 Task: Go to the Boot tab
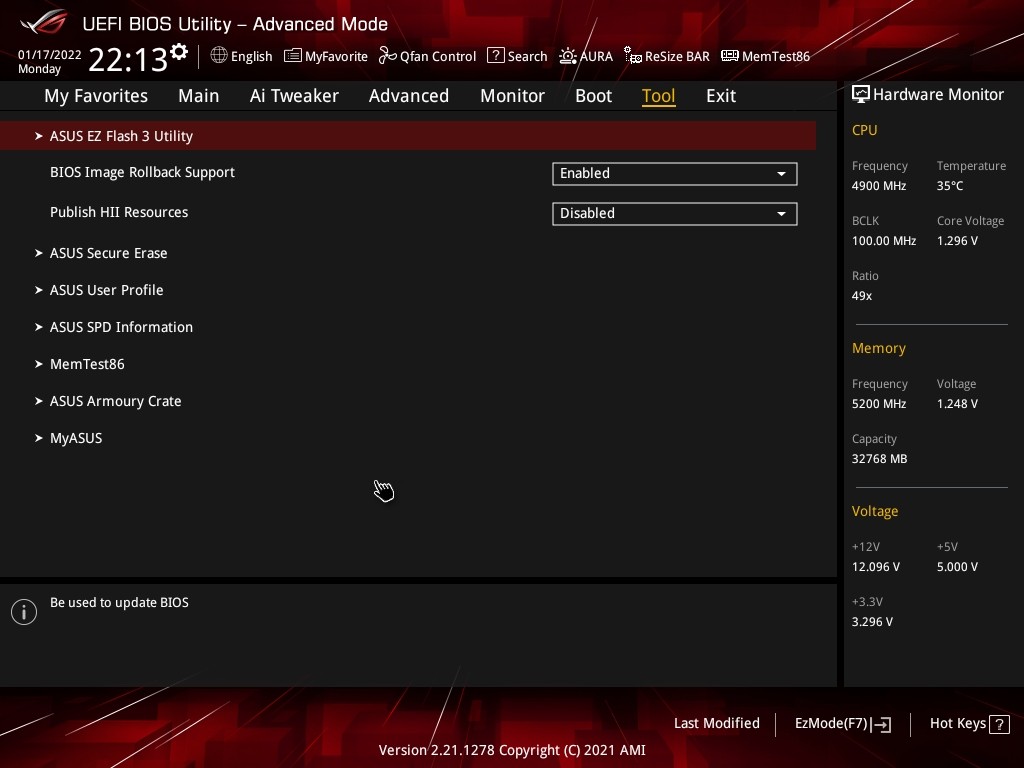point(593,96)
